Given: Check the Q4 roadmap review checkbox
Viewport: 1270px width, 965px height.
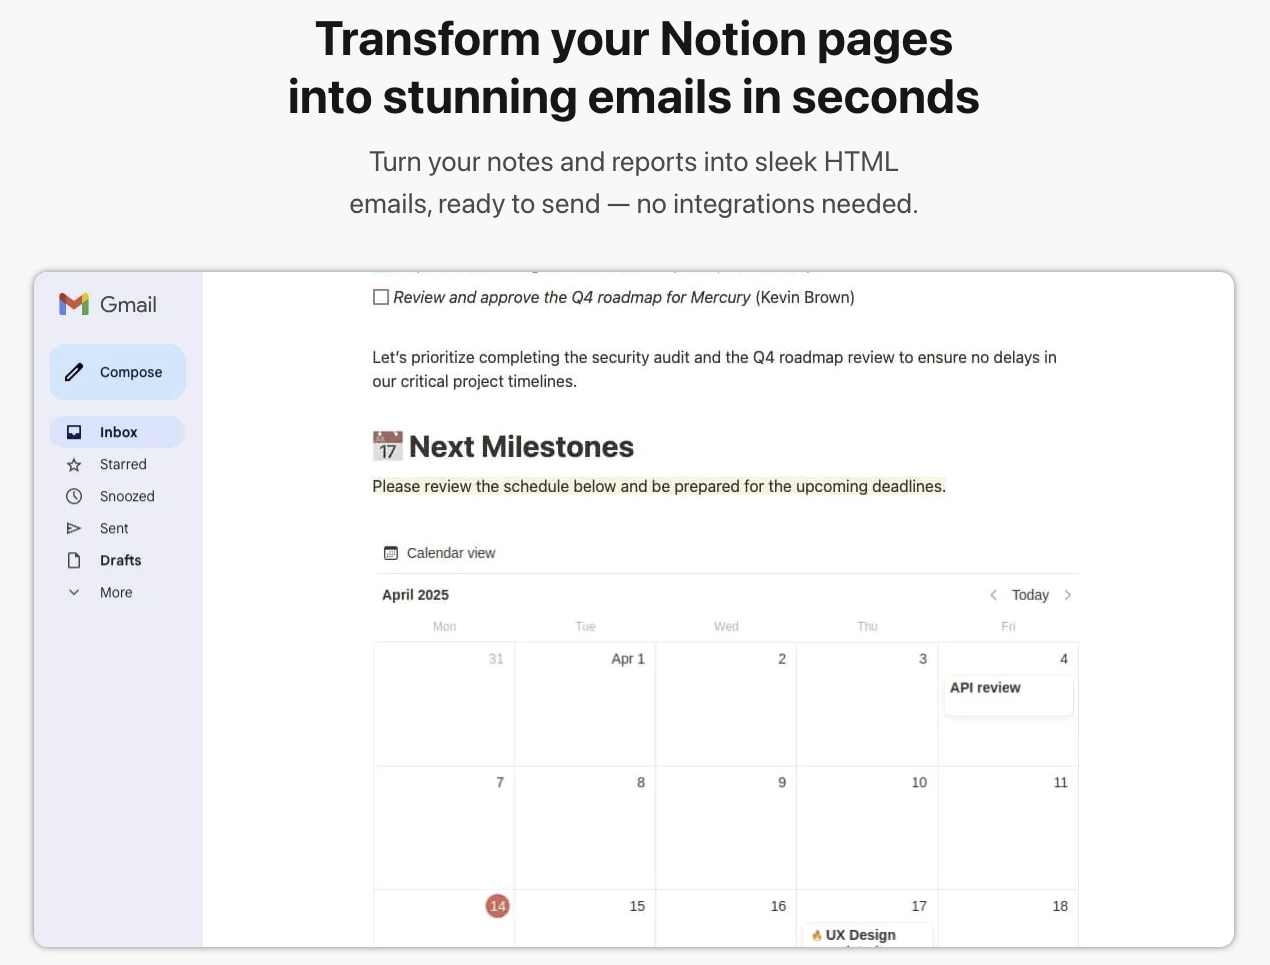Looking at the screenshot, I should click(381, 297).
